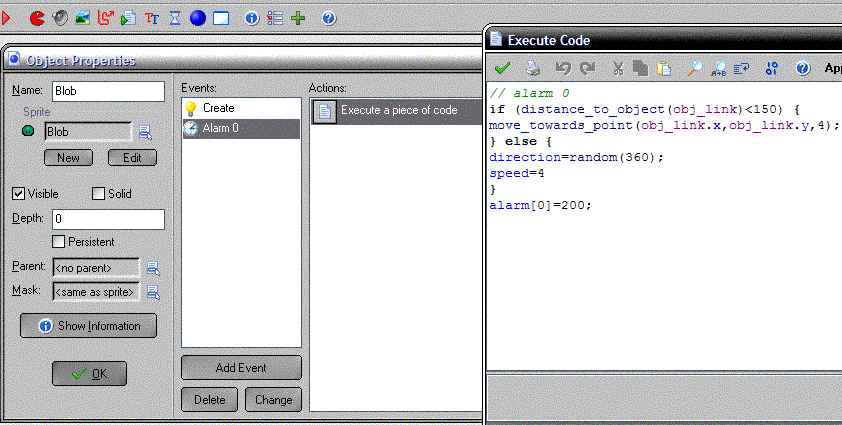Open help from the main toolbar

coord(329,18)
